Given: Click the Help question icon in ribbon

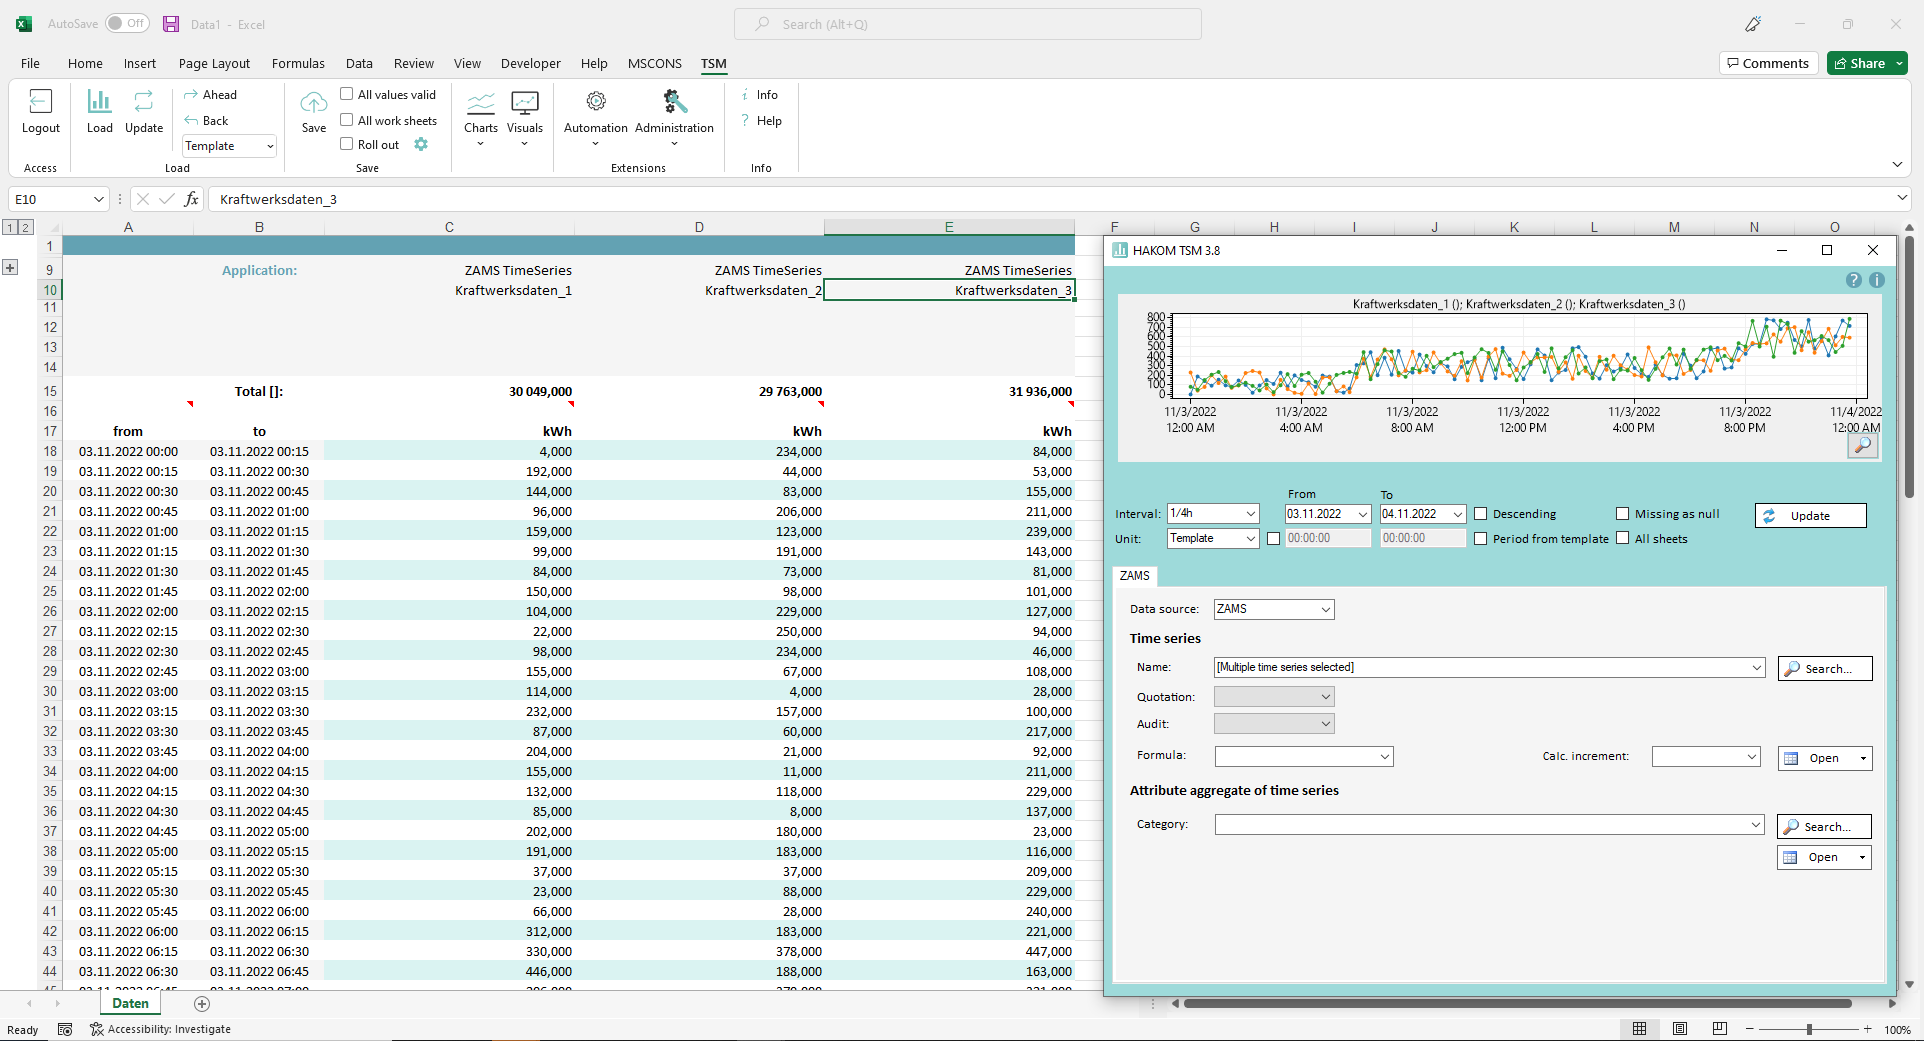Looking at the screenshot, I should [x=746, y=120].
